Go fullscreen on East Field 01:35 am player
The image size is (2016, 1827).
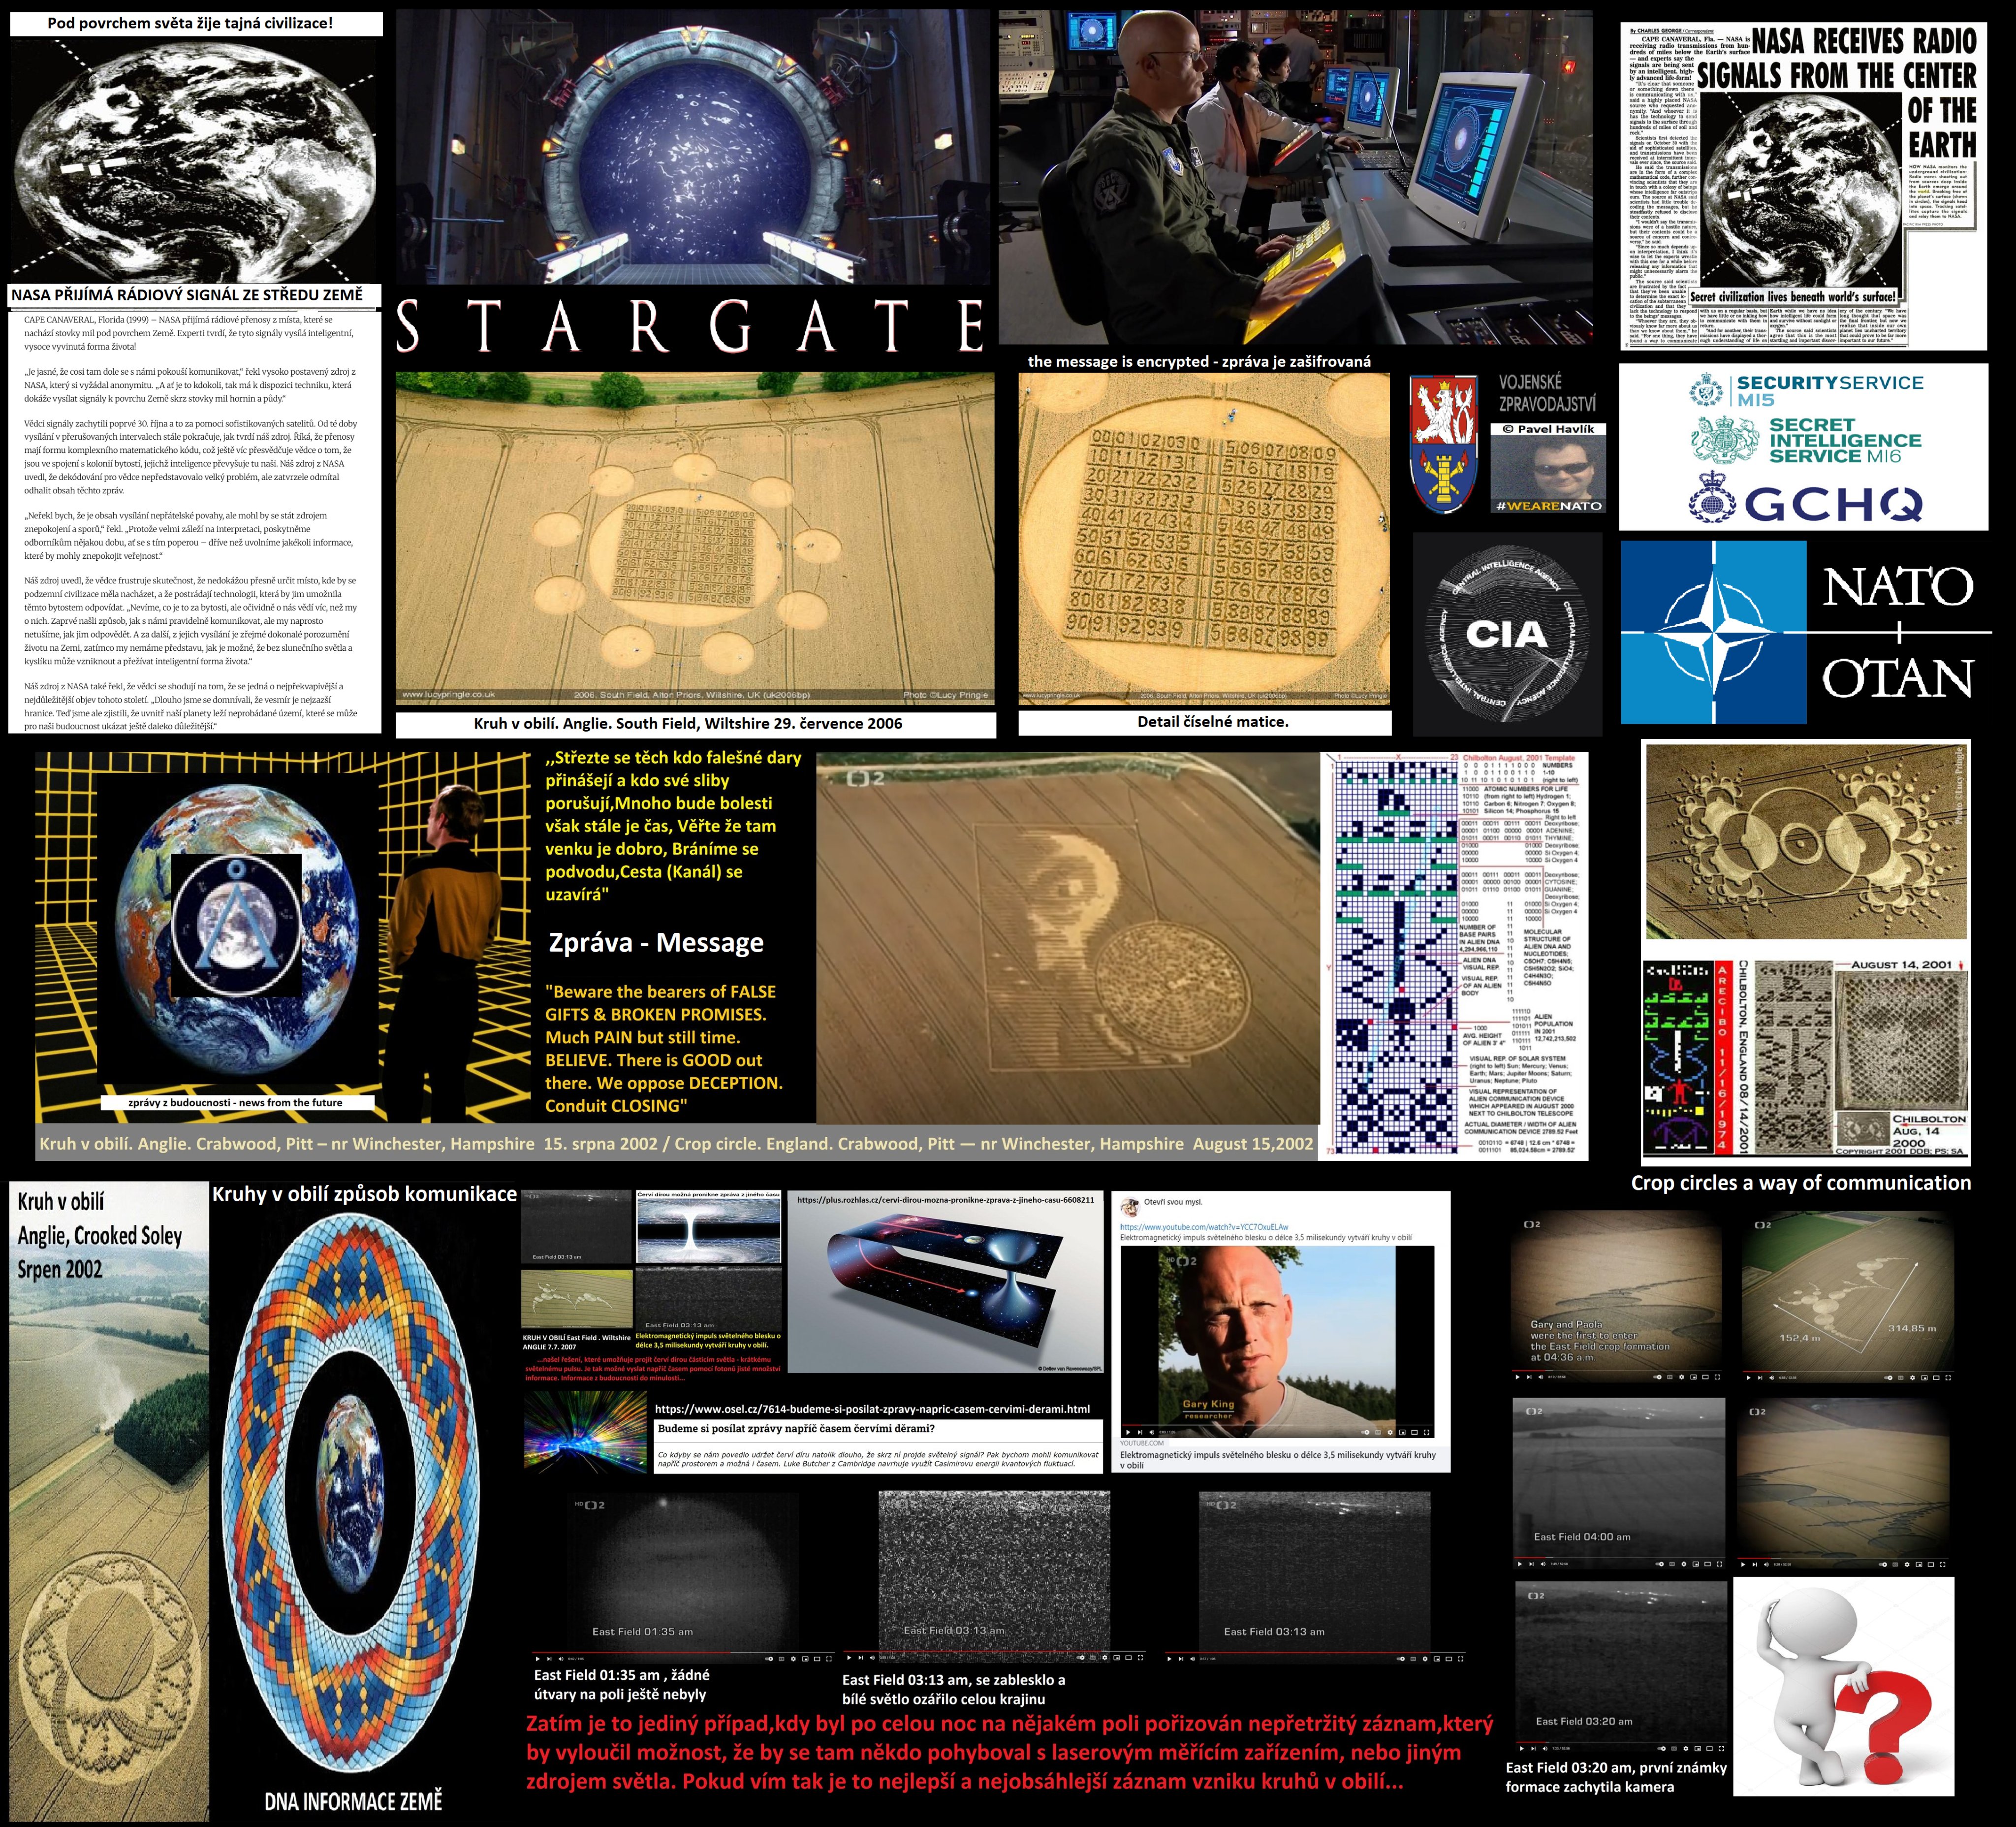[x=829, y=1659]
